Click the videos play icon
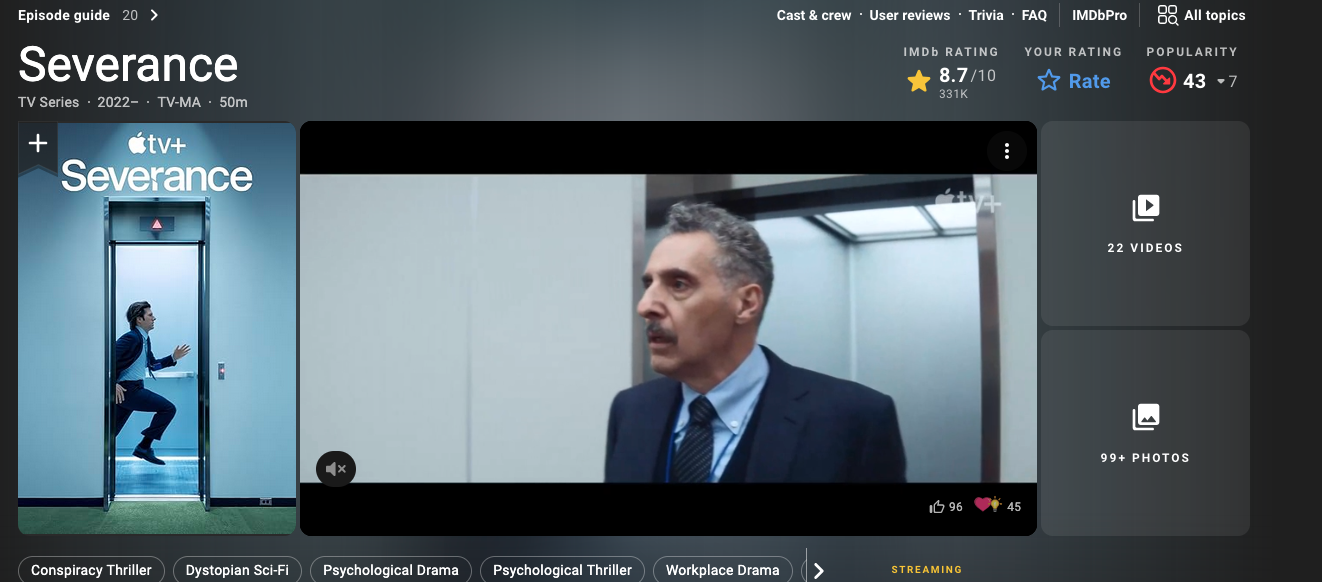This screenshot has width=1322, height=582. tap(1145, 208)
